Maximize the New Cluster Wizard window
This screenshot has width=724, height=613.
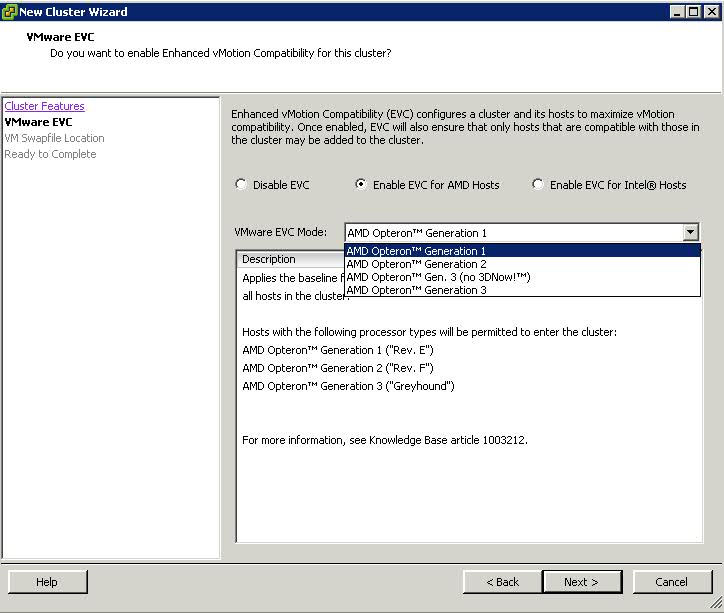coord(694,12)
